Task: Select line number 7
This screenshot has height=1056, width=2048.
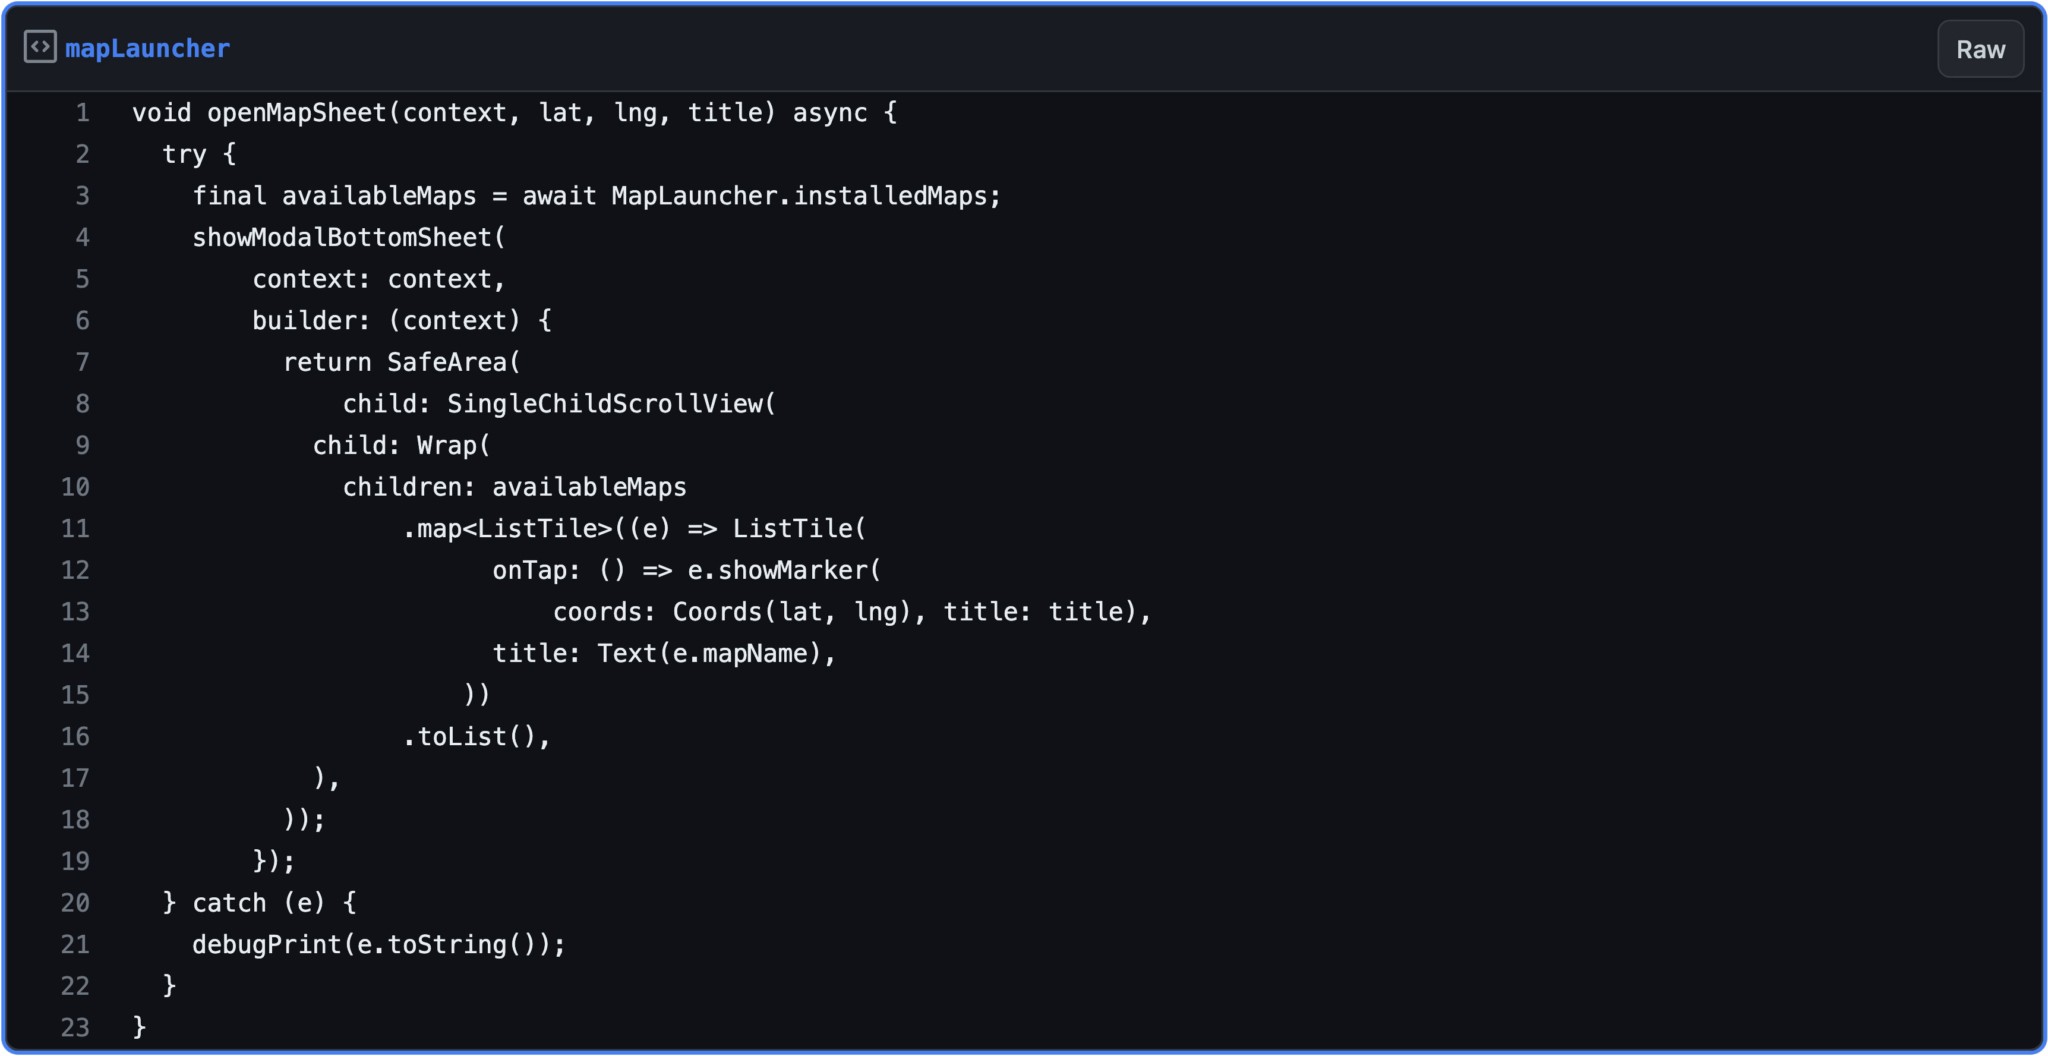Action: tap(82, 362)
